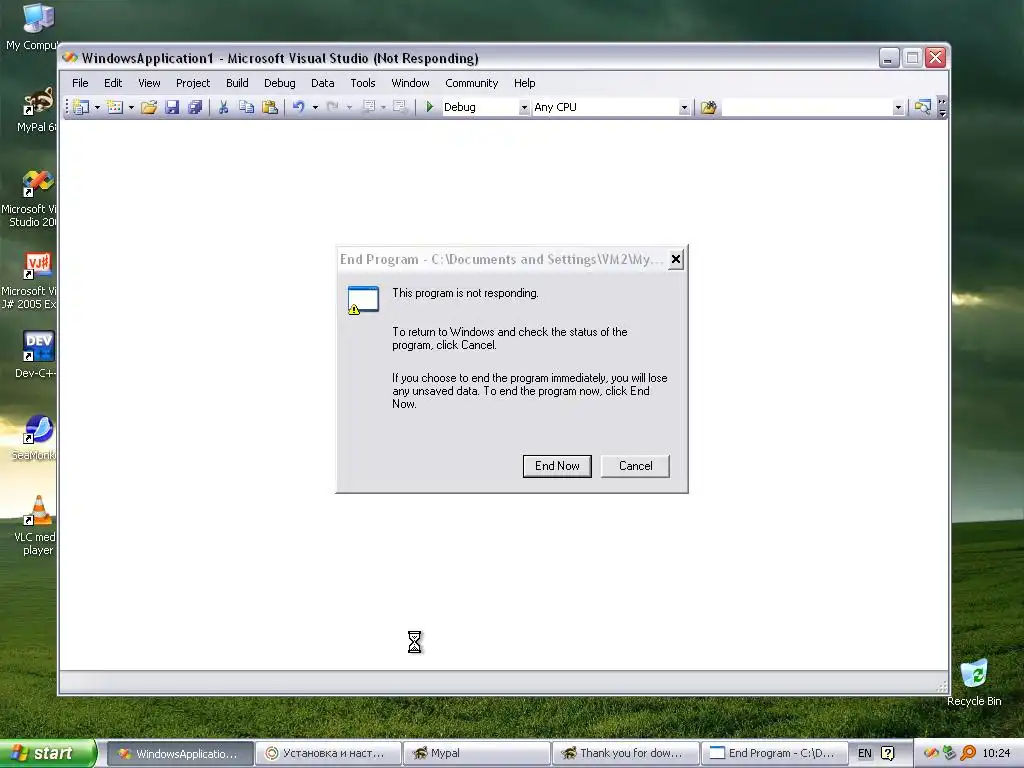Open the Help menu
This screenshot has height=768, width=1024.
(524, 83)
